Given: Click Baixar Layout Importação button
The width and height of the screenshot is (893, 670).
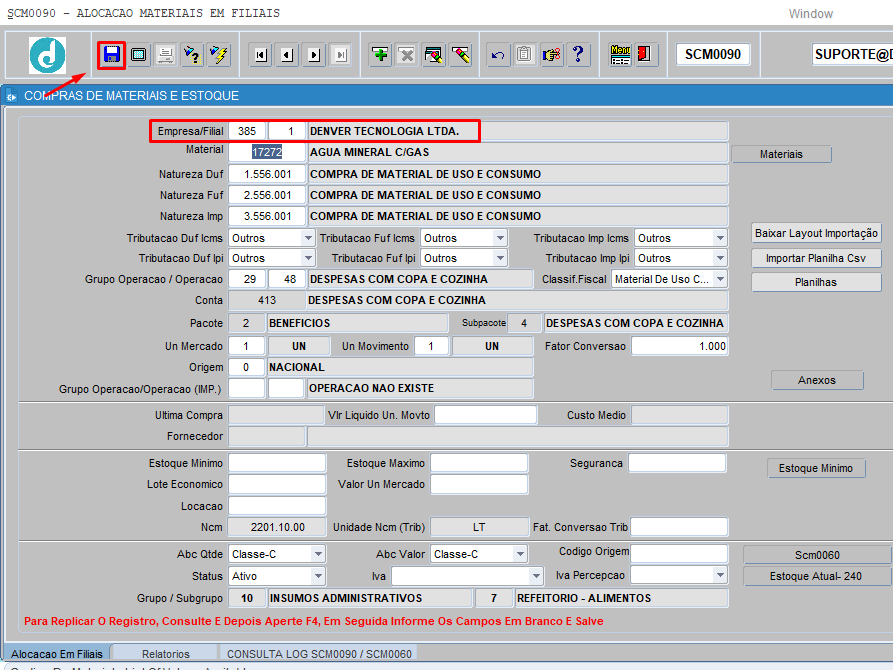Looking at the screenshot, I should click(x=816, y=233).
